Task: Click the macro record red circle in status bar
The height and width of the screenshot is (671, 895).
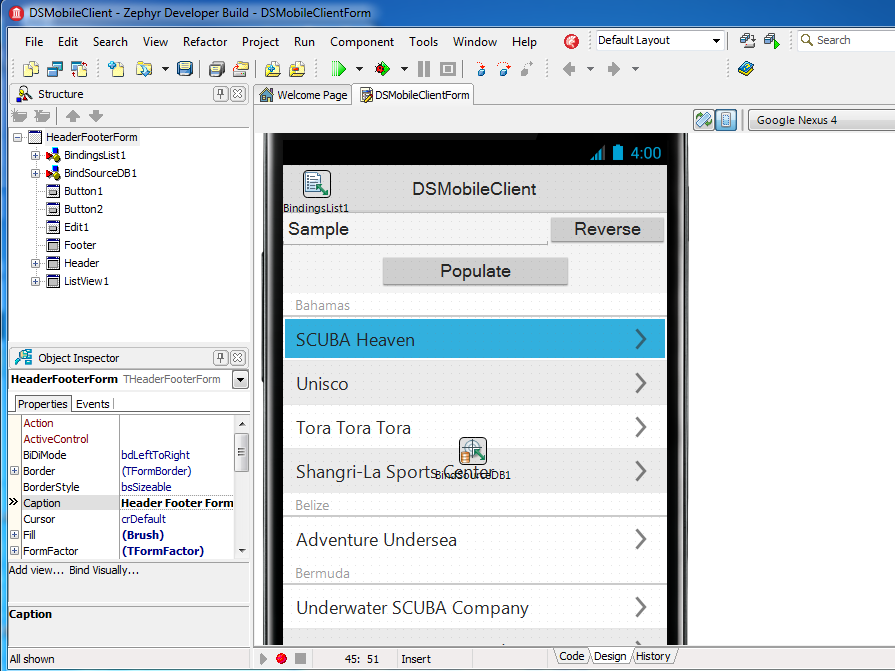Action: click(281, 658)
